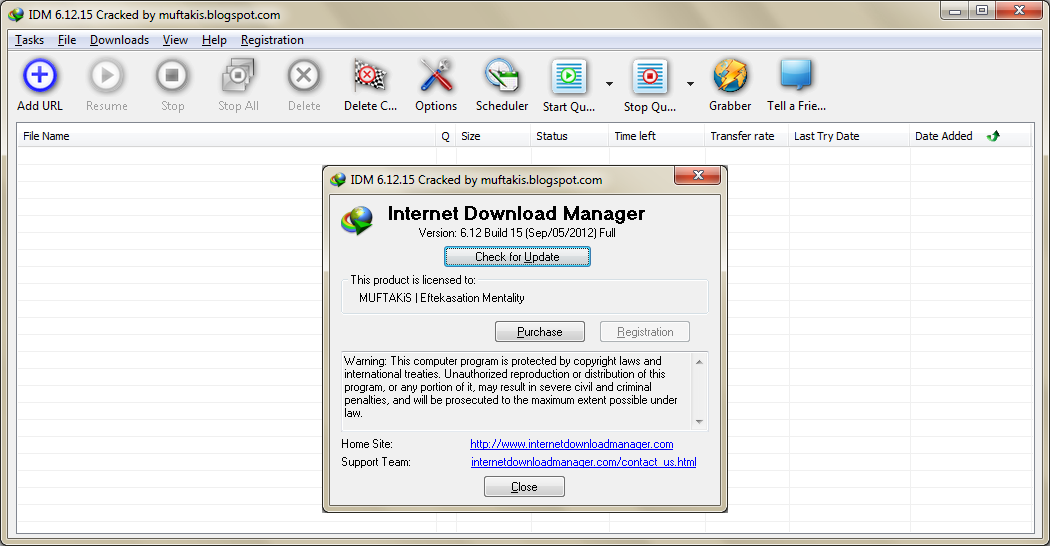Open the Help menu
Image resolution: width=1050 pixels, height=546 pixels.
coord(214,40)
